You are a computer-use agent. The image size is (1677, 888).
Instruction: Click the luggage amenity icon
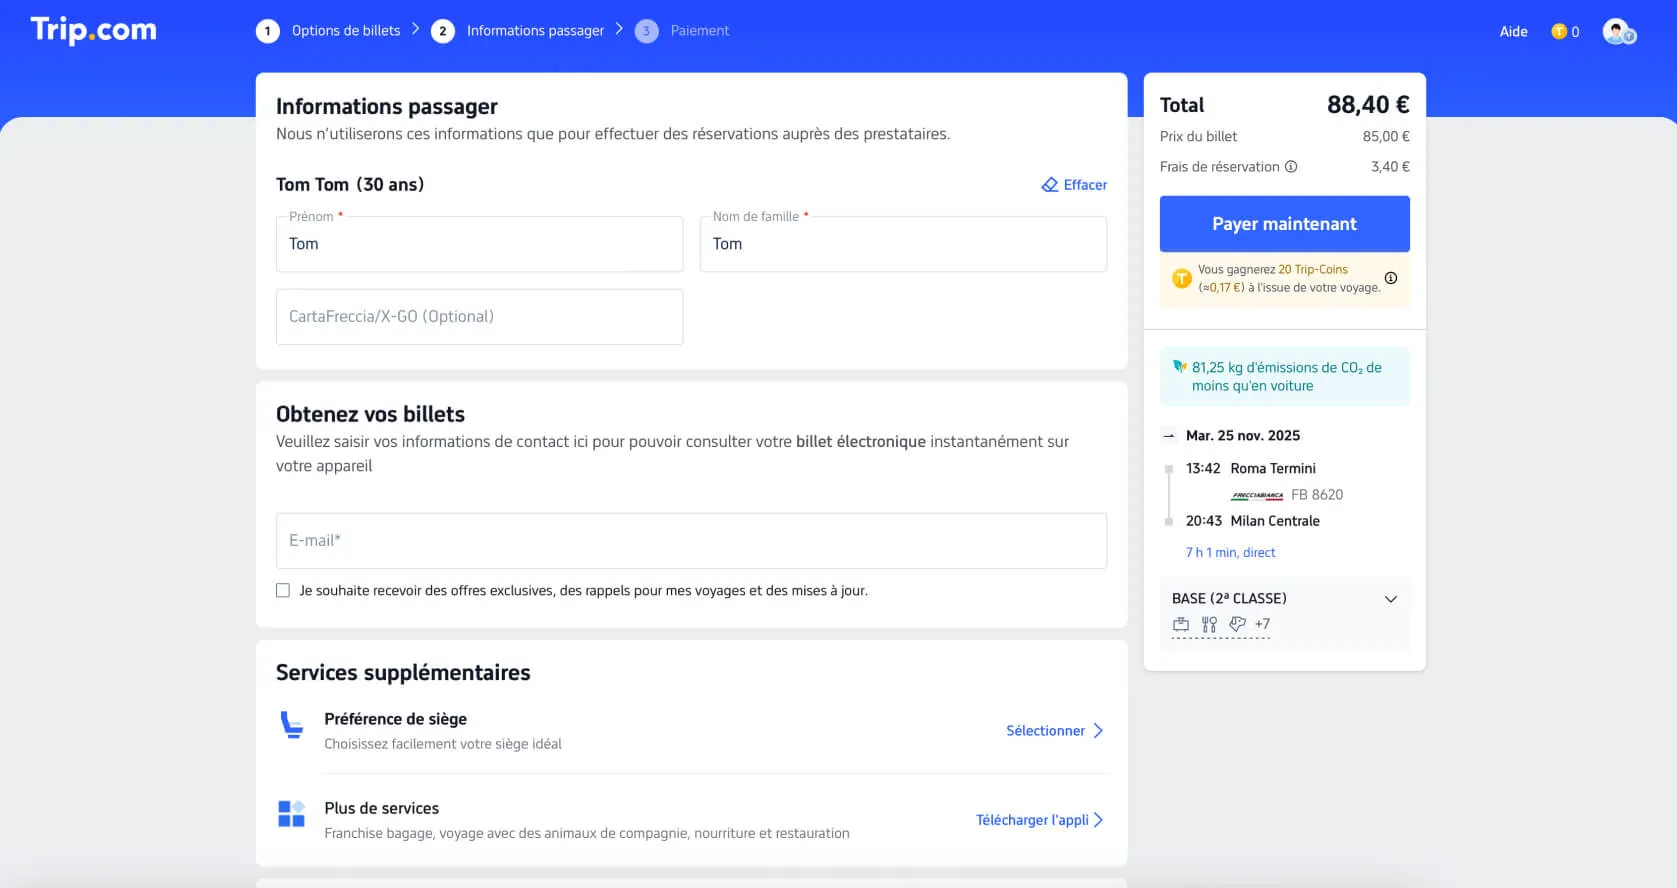point(1181,624)
